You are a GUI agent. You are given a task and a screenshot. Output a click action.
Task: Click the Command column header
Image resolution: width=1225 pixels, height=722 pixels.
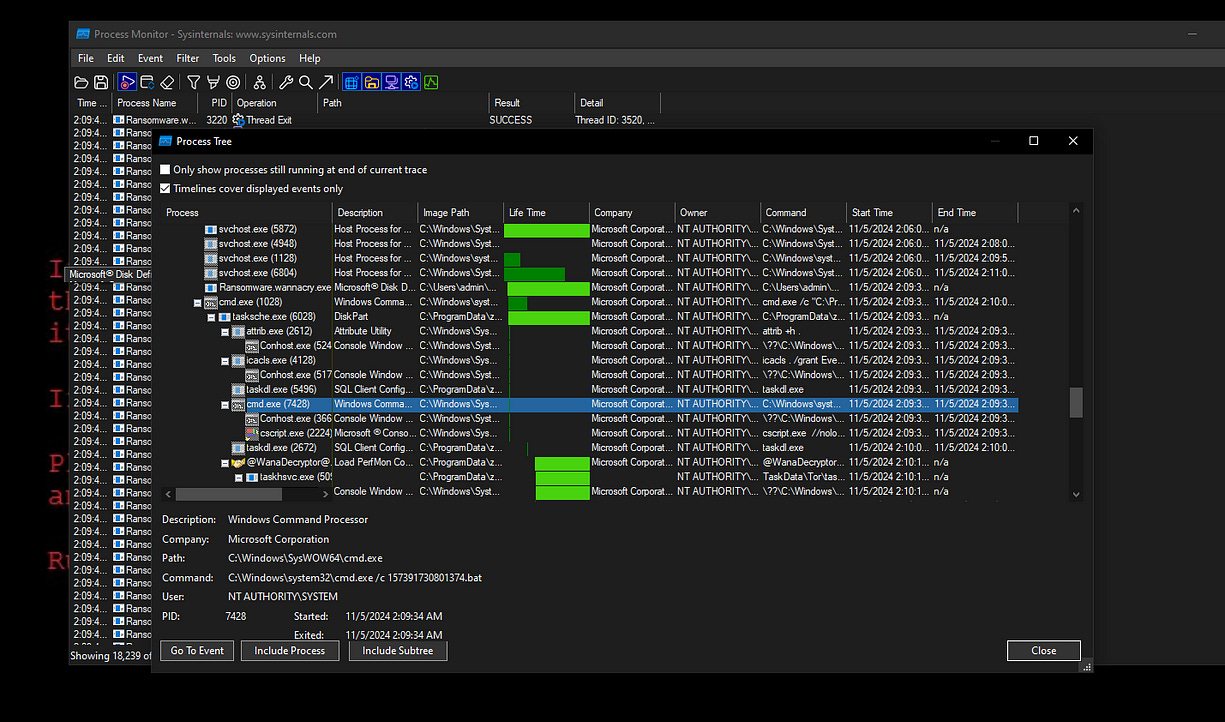click(x=804, y=212)
